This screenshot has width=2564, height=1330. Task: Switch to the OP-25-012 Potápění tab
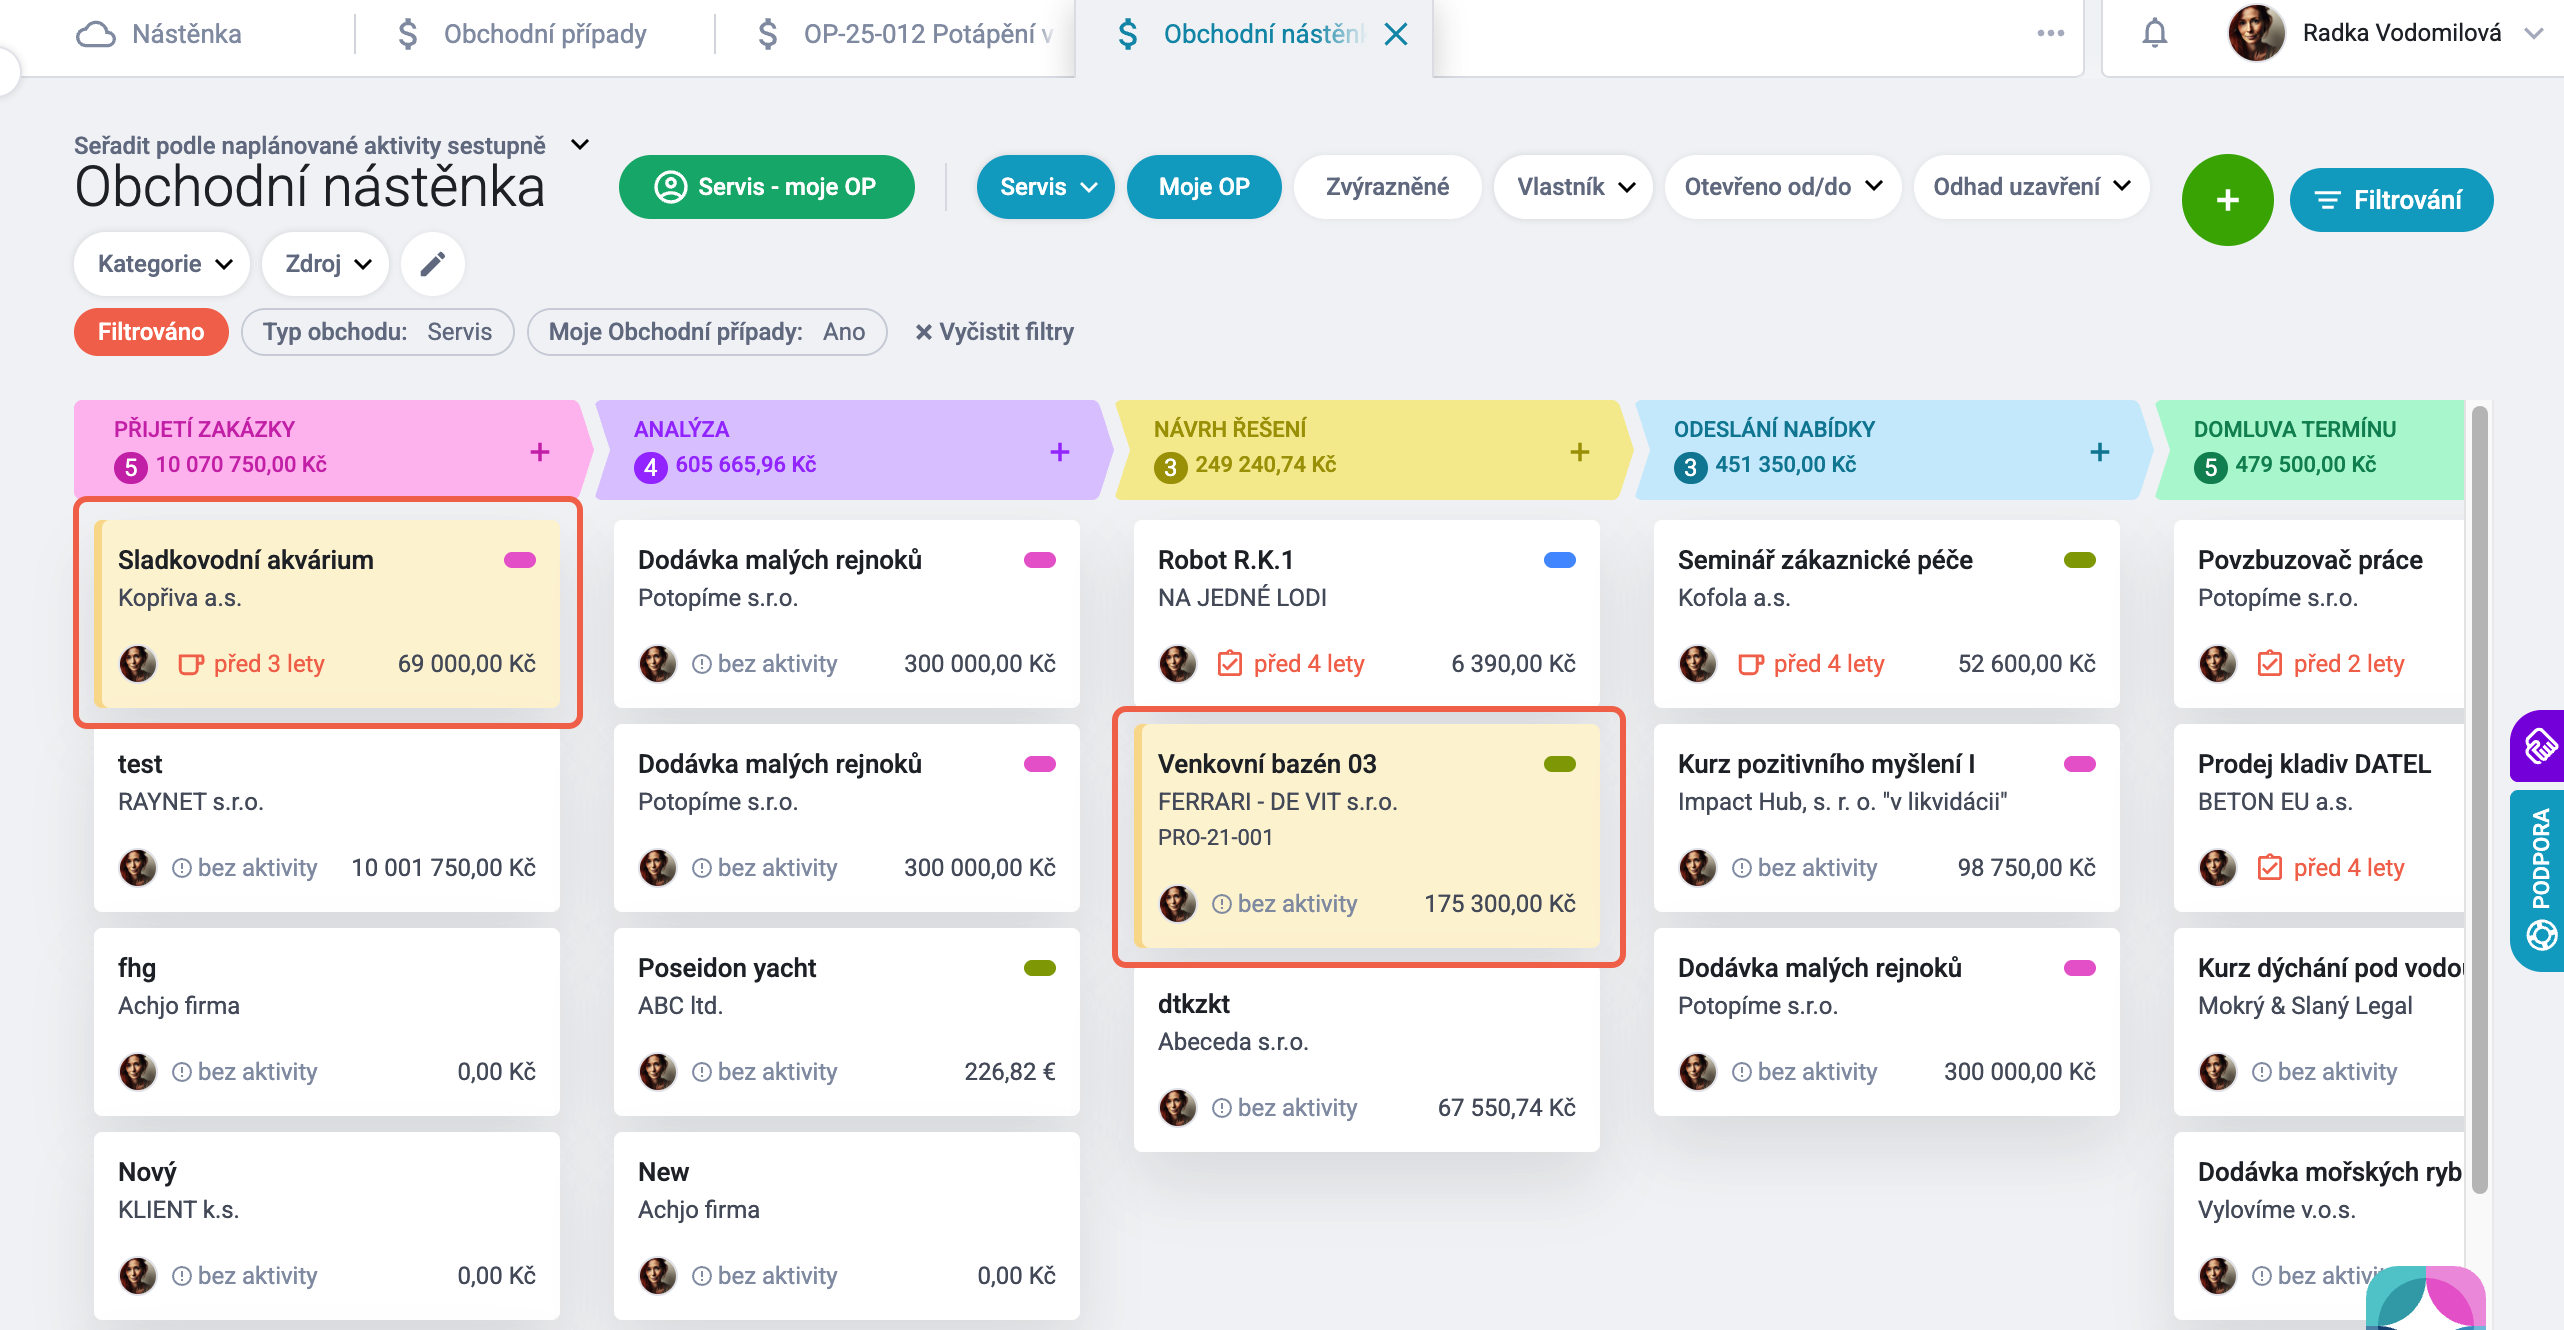point(906,34)
